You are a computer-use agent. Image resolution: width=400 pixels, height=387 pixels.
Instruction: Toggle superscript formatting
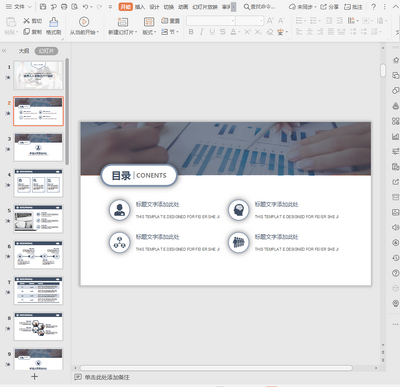pos(247,32)
